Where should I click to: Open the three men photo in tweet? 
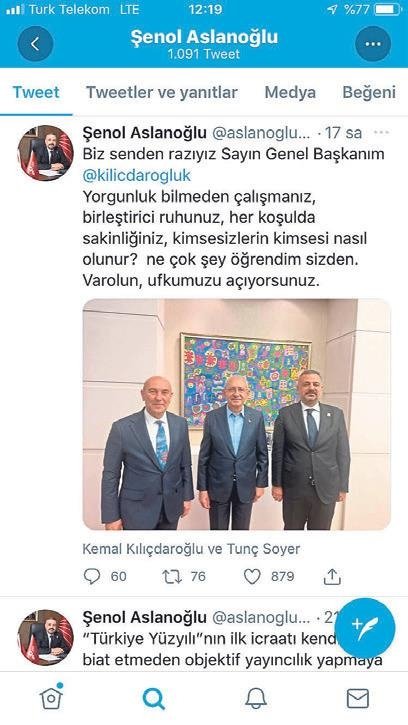pos(237,414)
